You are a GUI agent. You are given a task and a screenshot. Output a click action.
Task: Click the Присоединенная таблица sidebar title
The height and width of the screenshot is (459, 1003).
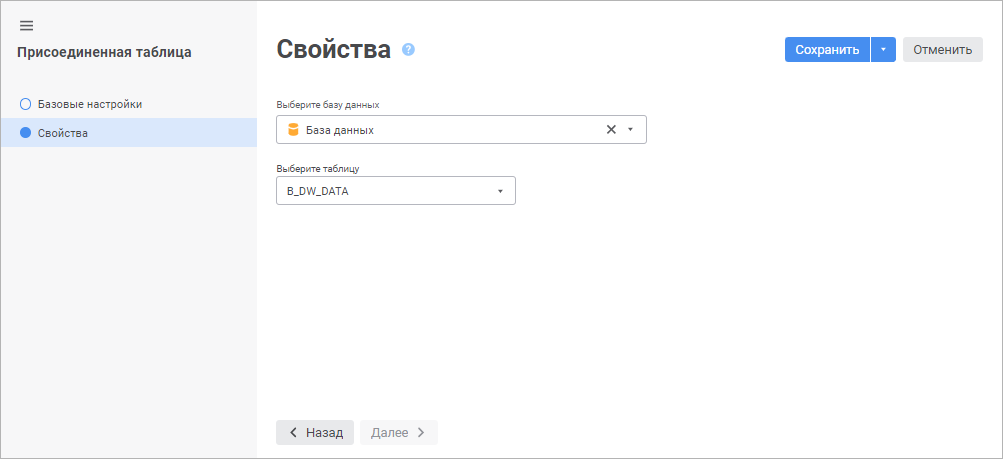click(x=104, y=52)
